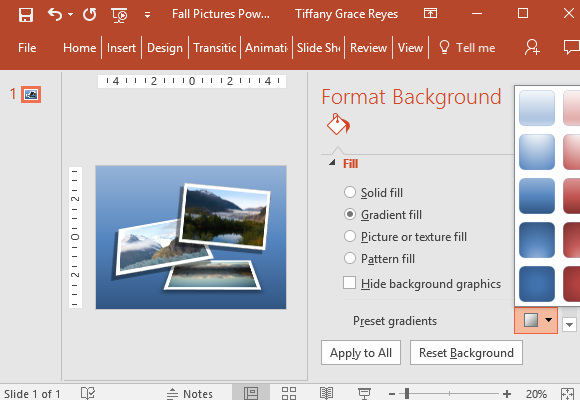Click the Fill paint bucket icon
This screenshot has height=400, width=580.
[338, 124]
